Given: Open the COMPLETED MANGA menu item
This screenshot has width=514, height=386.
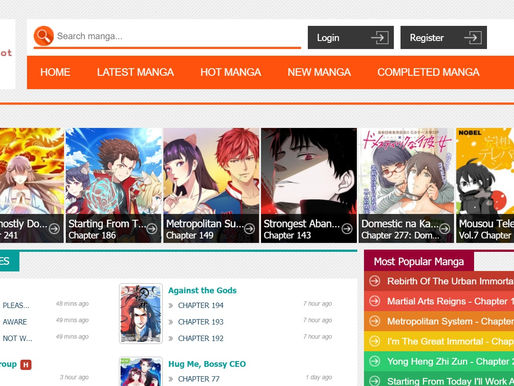Looking at the screenshot, I should (x=428, y=72).
